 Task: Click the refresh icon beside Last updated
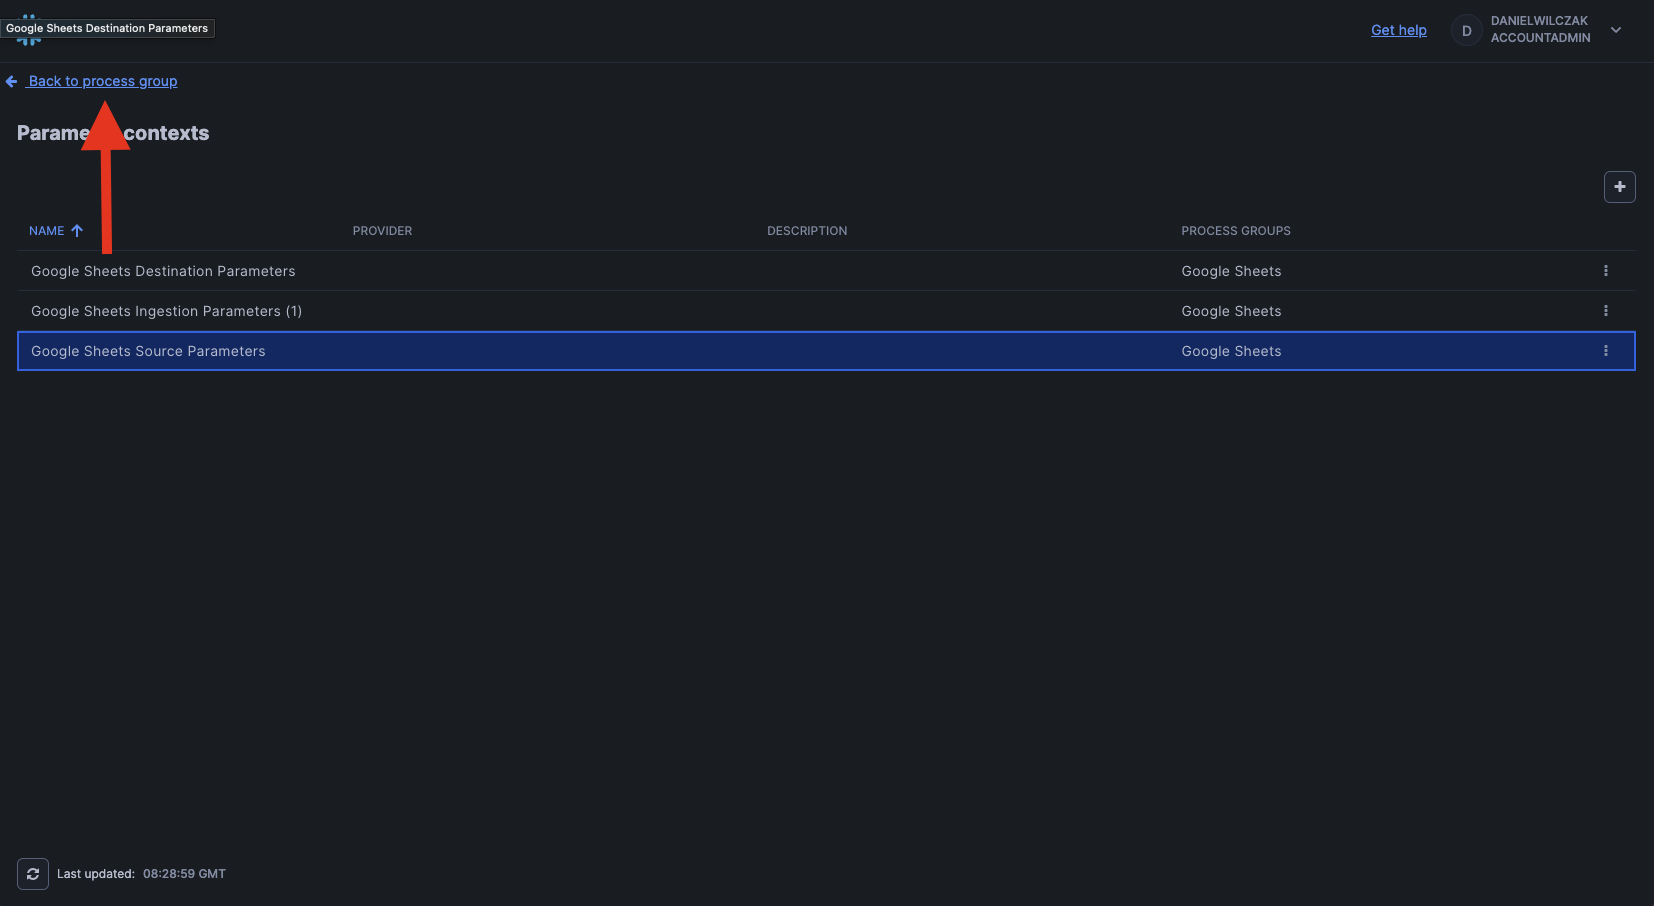click(x=33, y=874)
